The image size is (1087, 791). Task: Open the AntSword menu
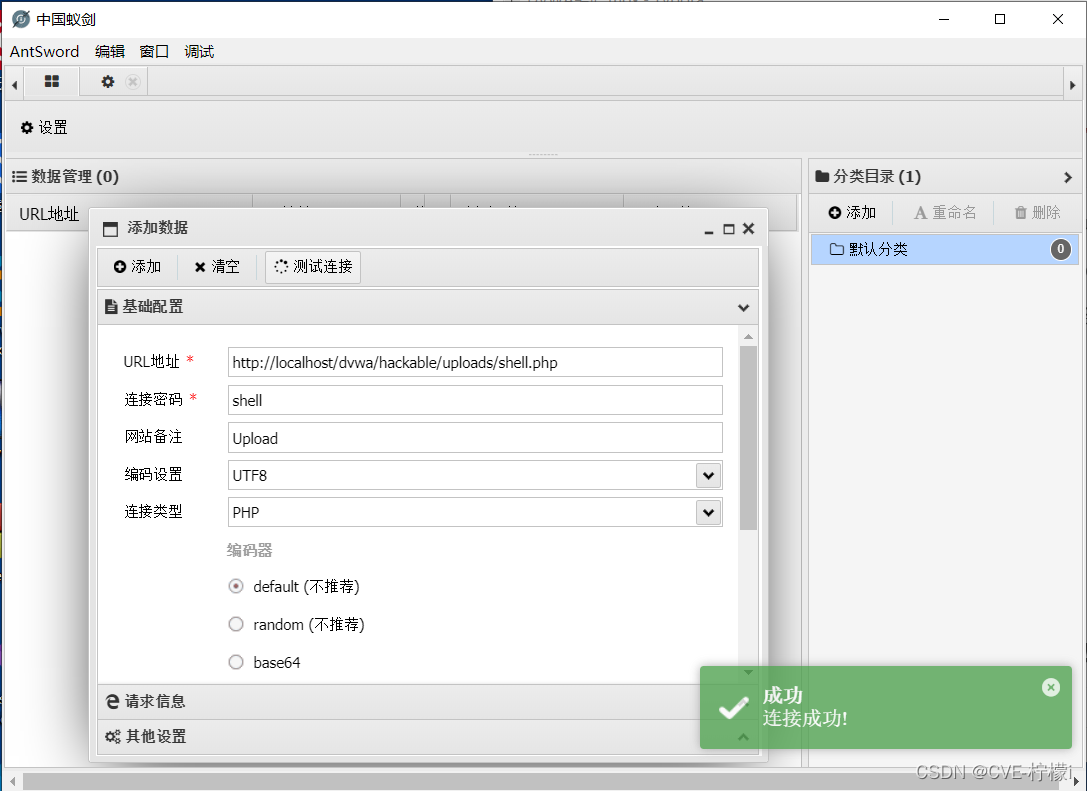44,51
